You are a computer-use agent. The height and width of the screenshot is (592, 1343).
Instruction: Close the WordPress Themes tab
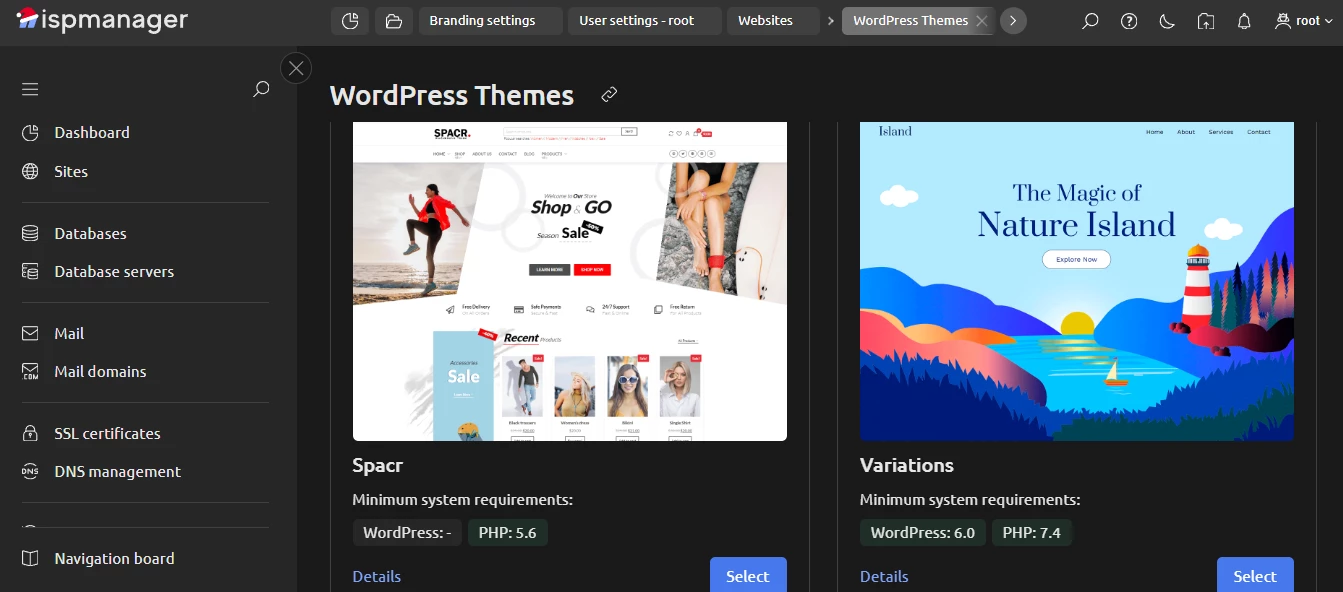[982, 19]
